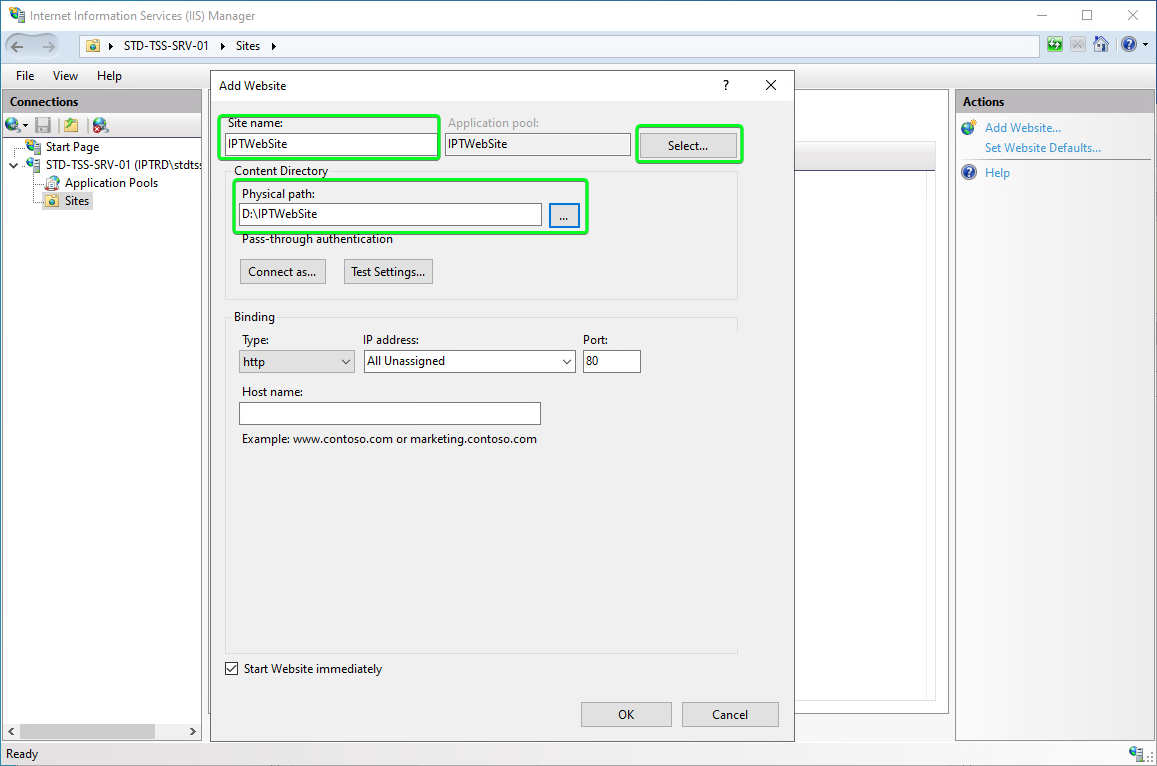
Task: Click the folder icon at start of address bar
Action: pos(93,46)
